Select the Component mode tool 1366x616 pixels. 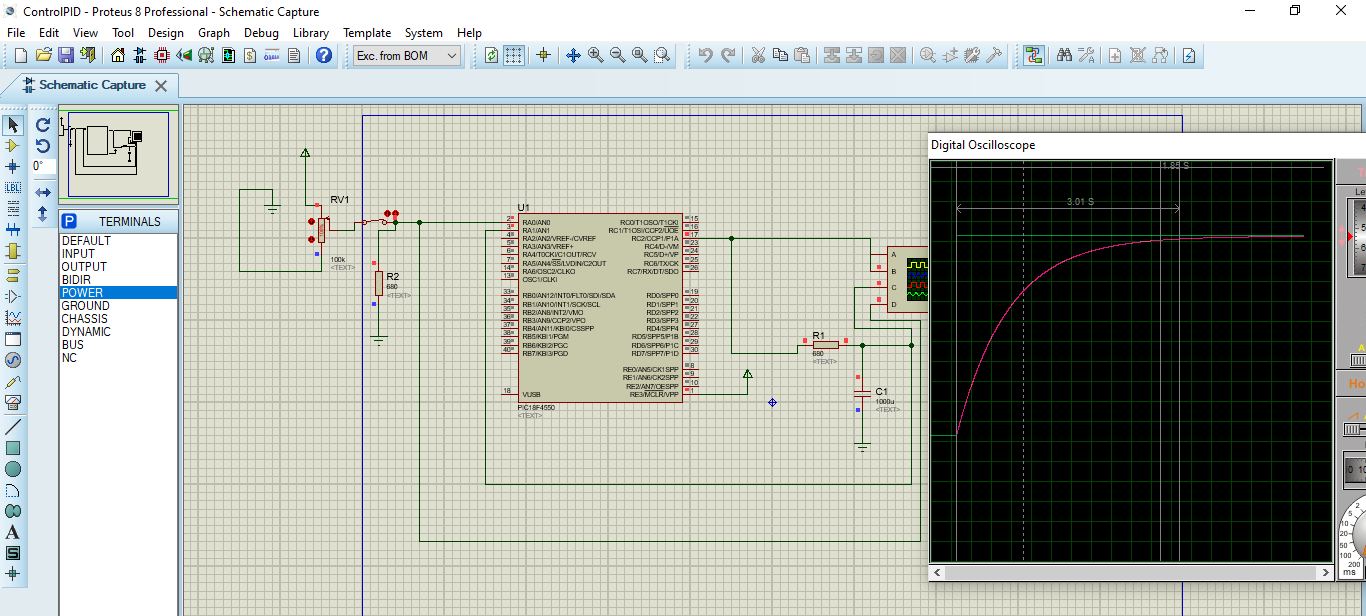(13, 146)
